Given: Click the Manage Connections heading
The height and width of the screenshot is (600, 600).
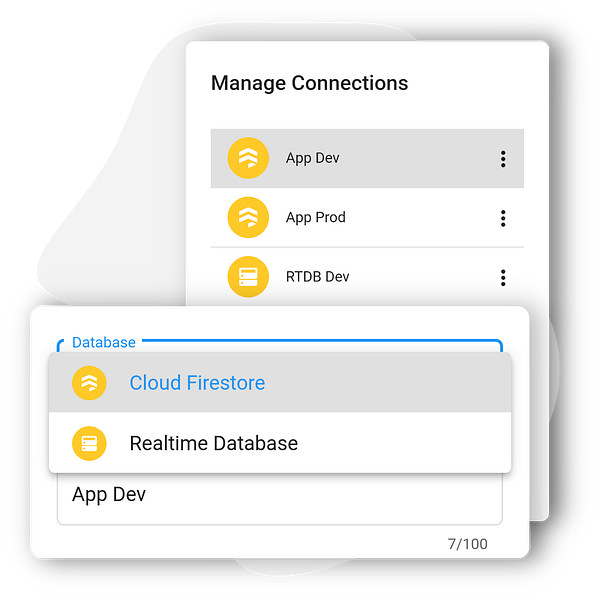Looking at the screenshot, I should (310, 83).
